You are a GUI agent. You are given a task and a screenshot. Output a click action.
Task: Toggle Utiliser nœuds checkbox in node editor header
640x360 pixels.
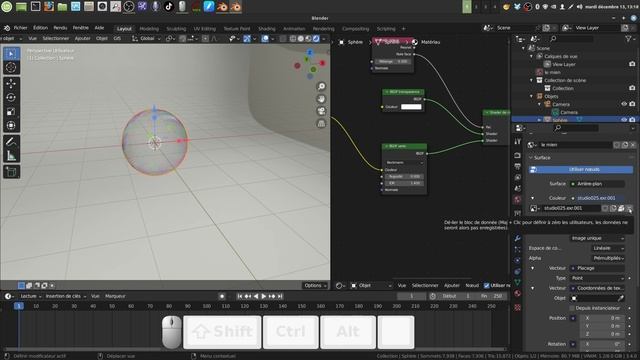(487, 286)
